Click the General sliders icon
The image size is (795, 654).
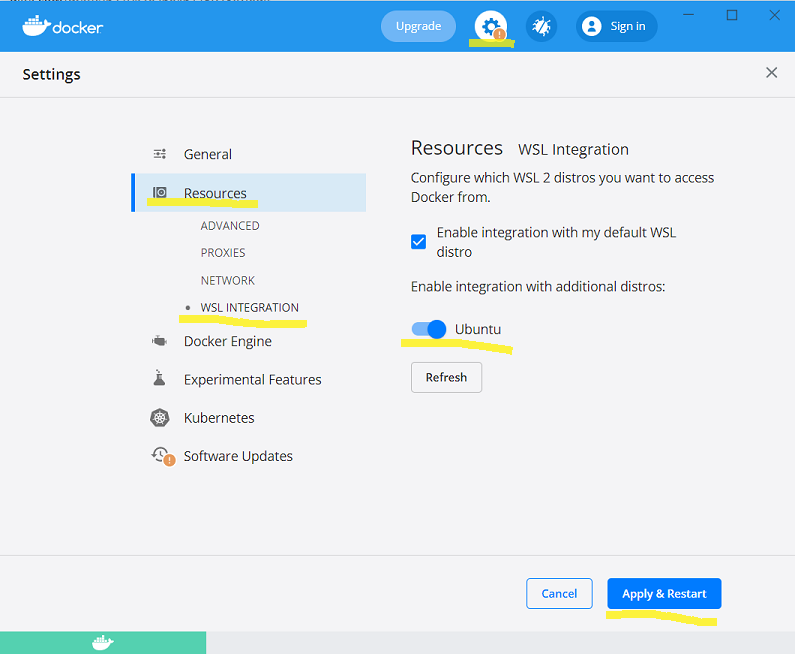click(160, 154)
